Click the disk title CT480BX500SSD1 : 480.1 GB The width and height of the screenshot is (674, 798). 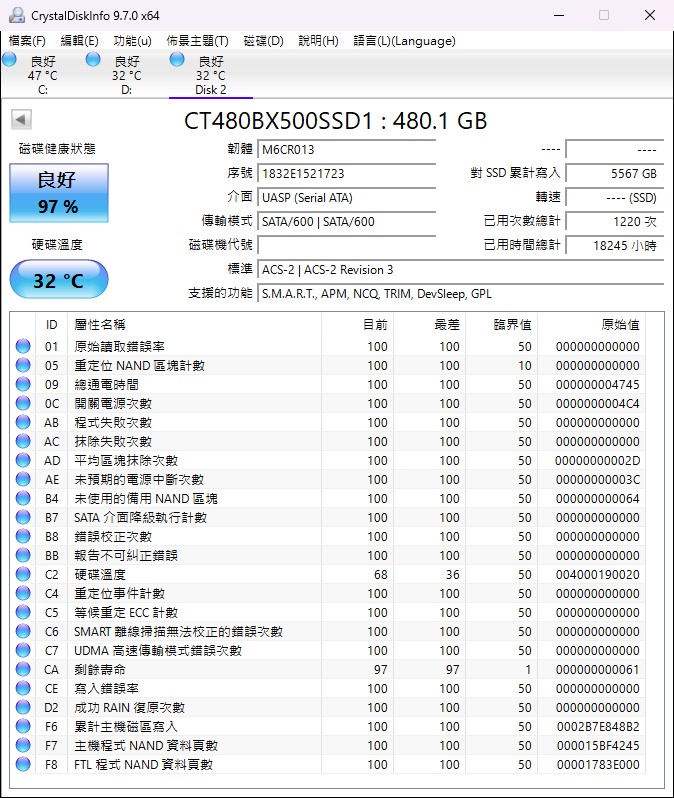pyautogui.click(x=335, y=121)
